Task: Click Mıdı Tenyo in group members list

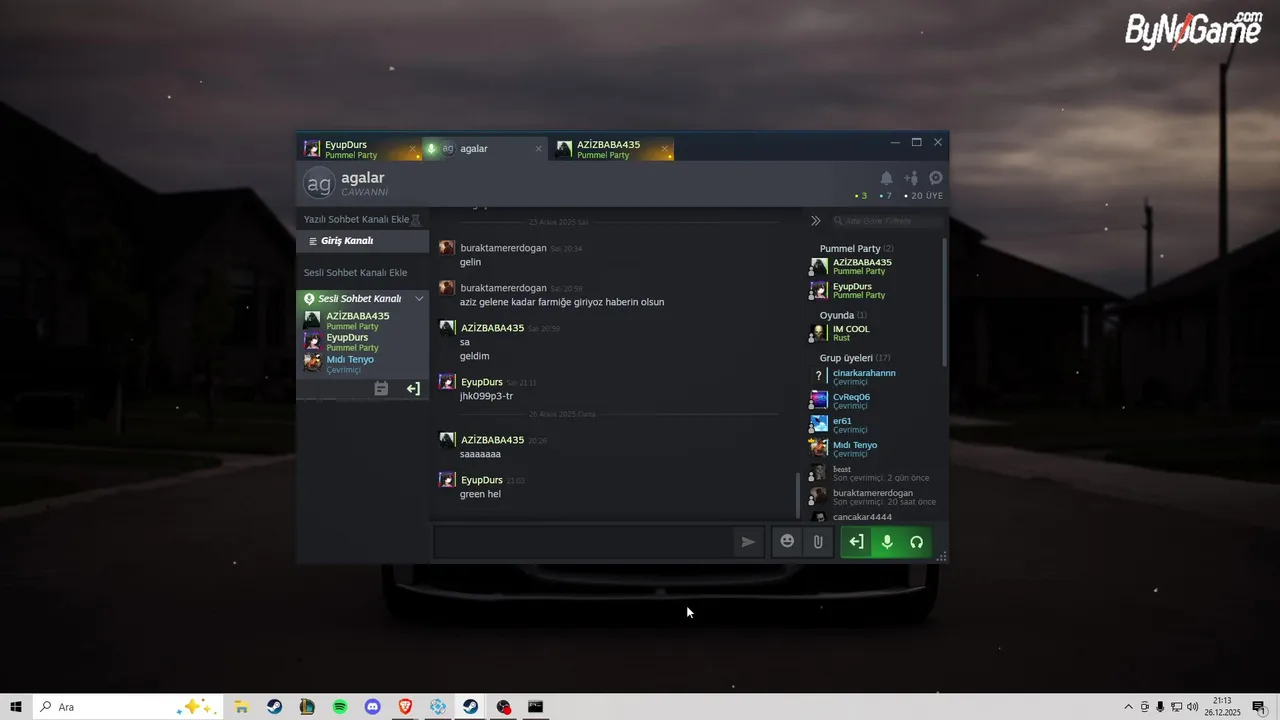Action: point(855,449)
